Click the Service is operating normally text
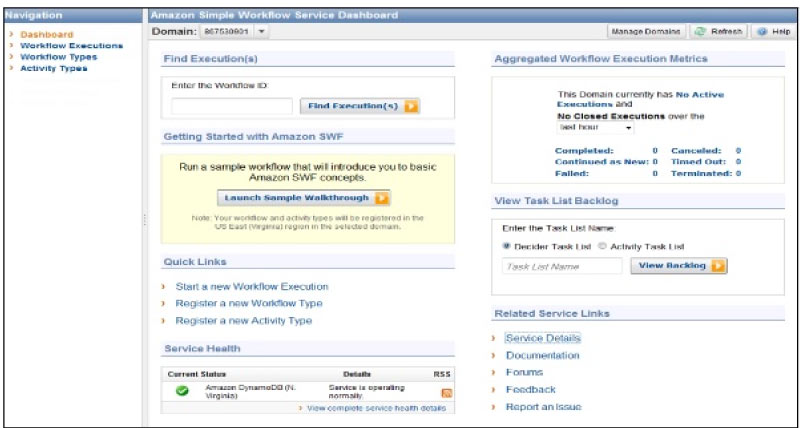The image size is (800, 428). click(x=366, y=392)
